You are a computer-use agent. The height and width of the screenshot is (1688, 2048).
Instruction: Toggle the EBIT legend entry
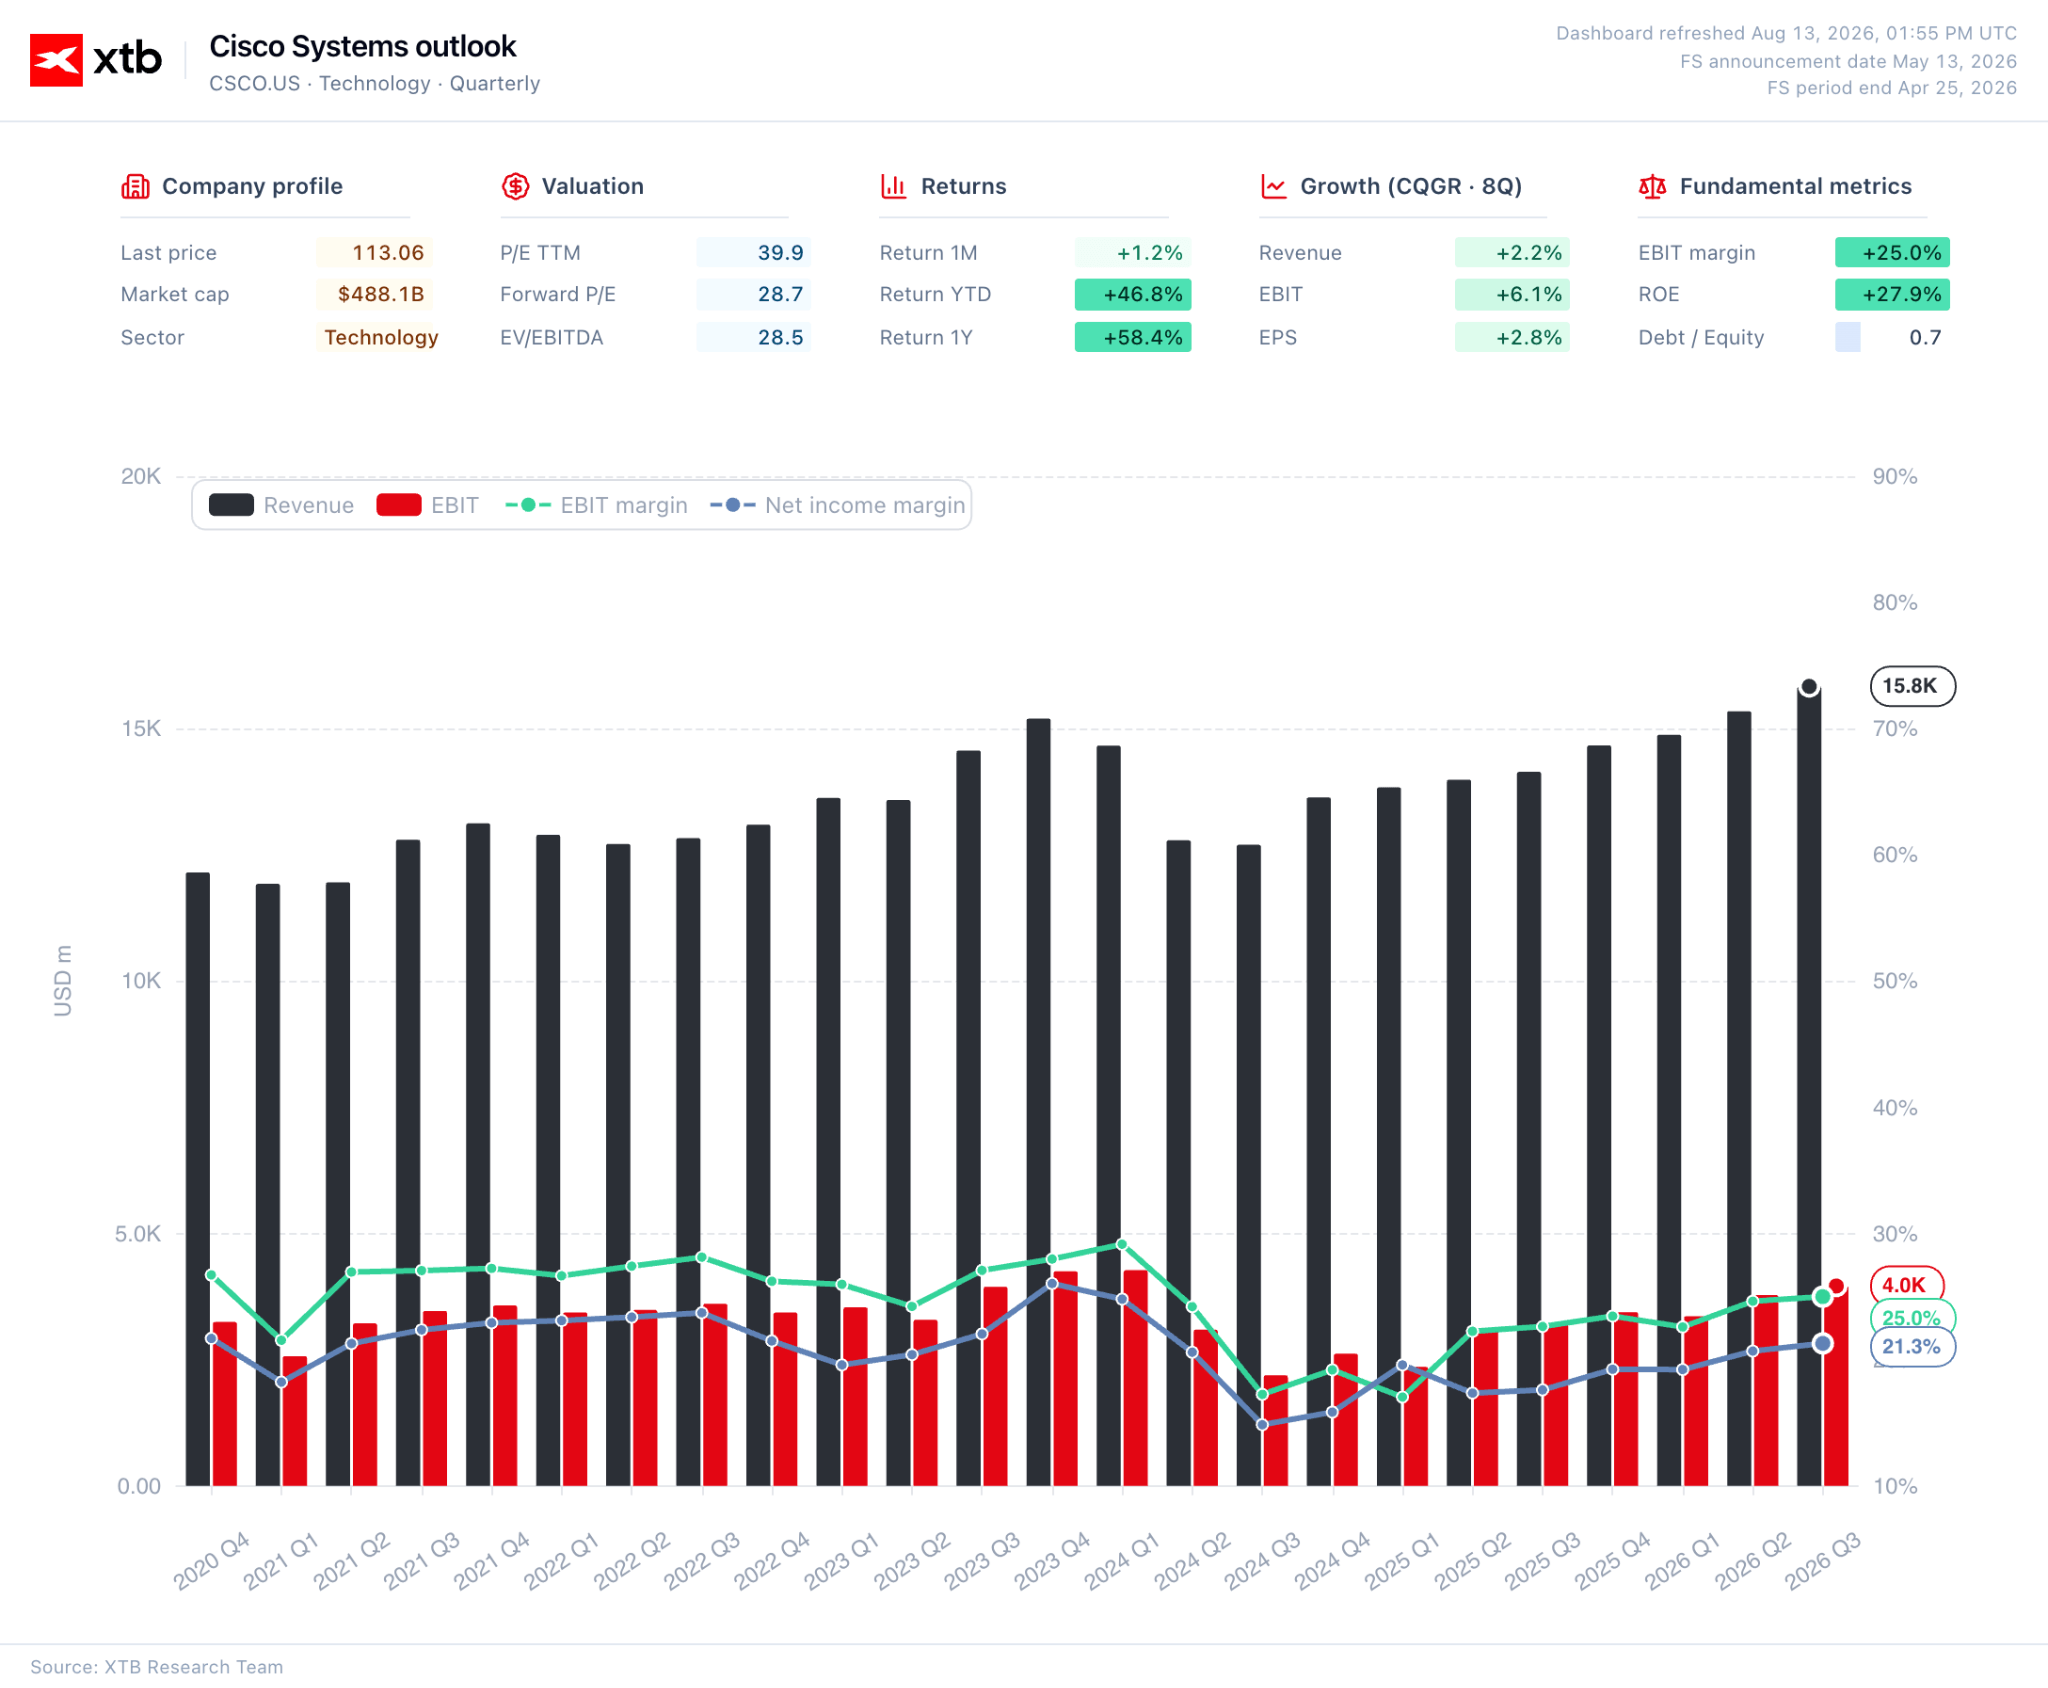pyautogui.click(x=428, y=505)
